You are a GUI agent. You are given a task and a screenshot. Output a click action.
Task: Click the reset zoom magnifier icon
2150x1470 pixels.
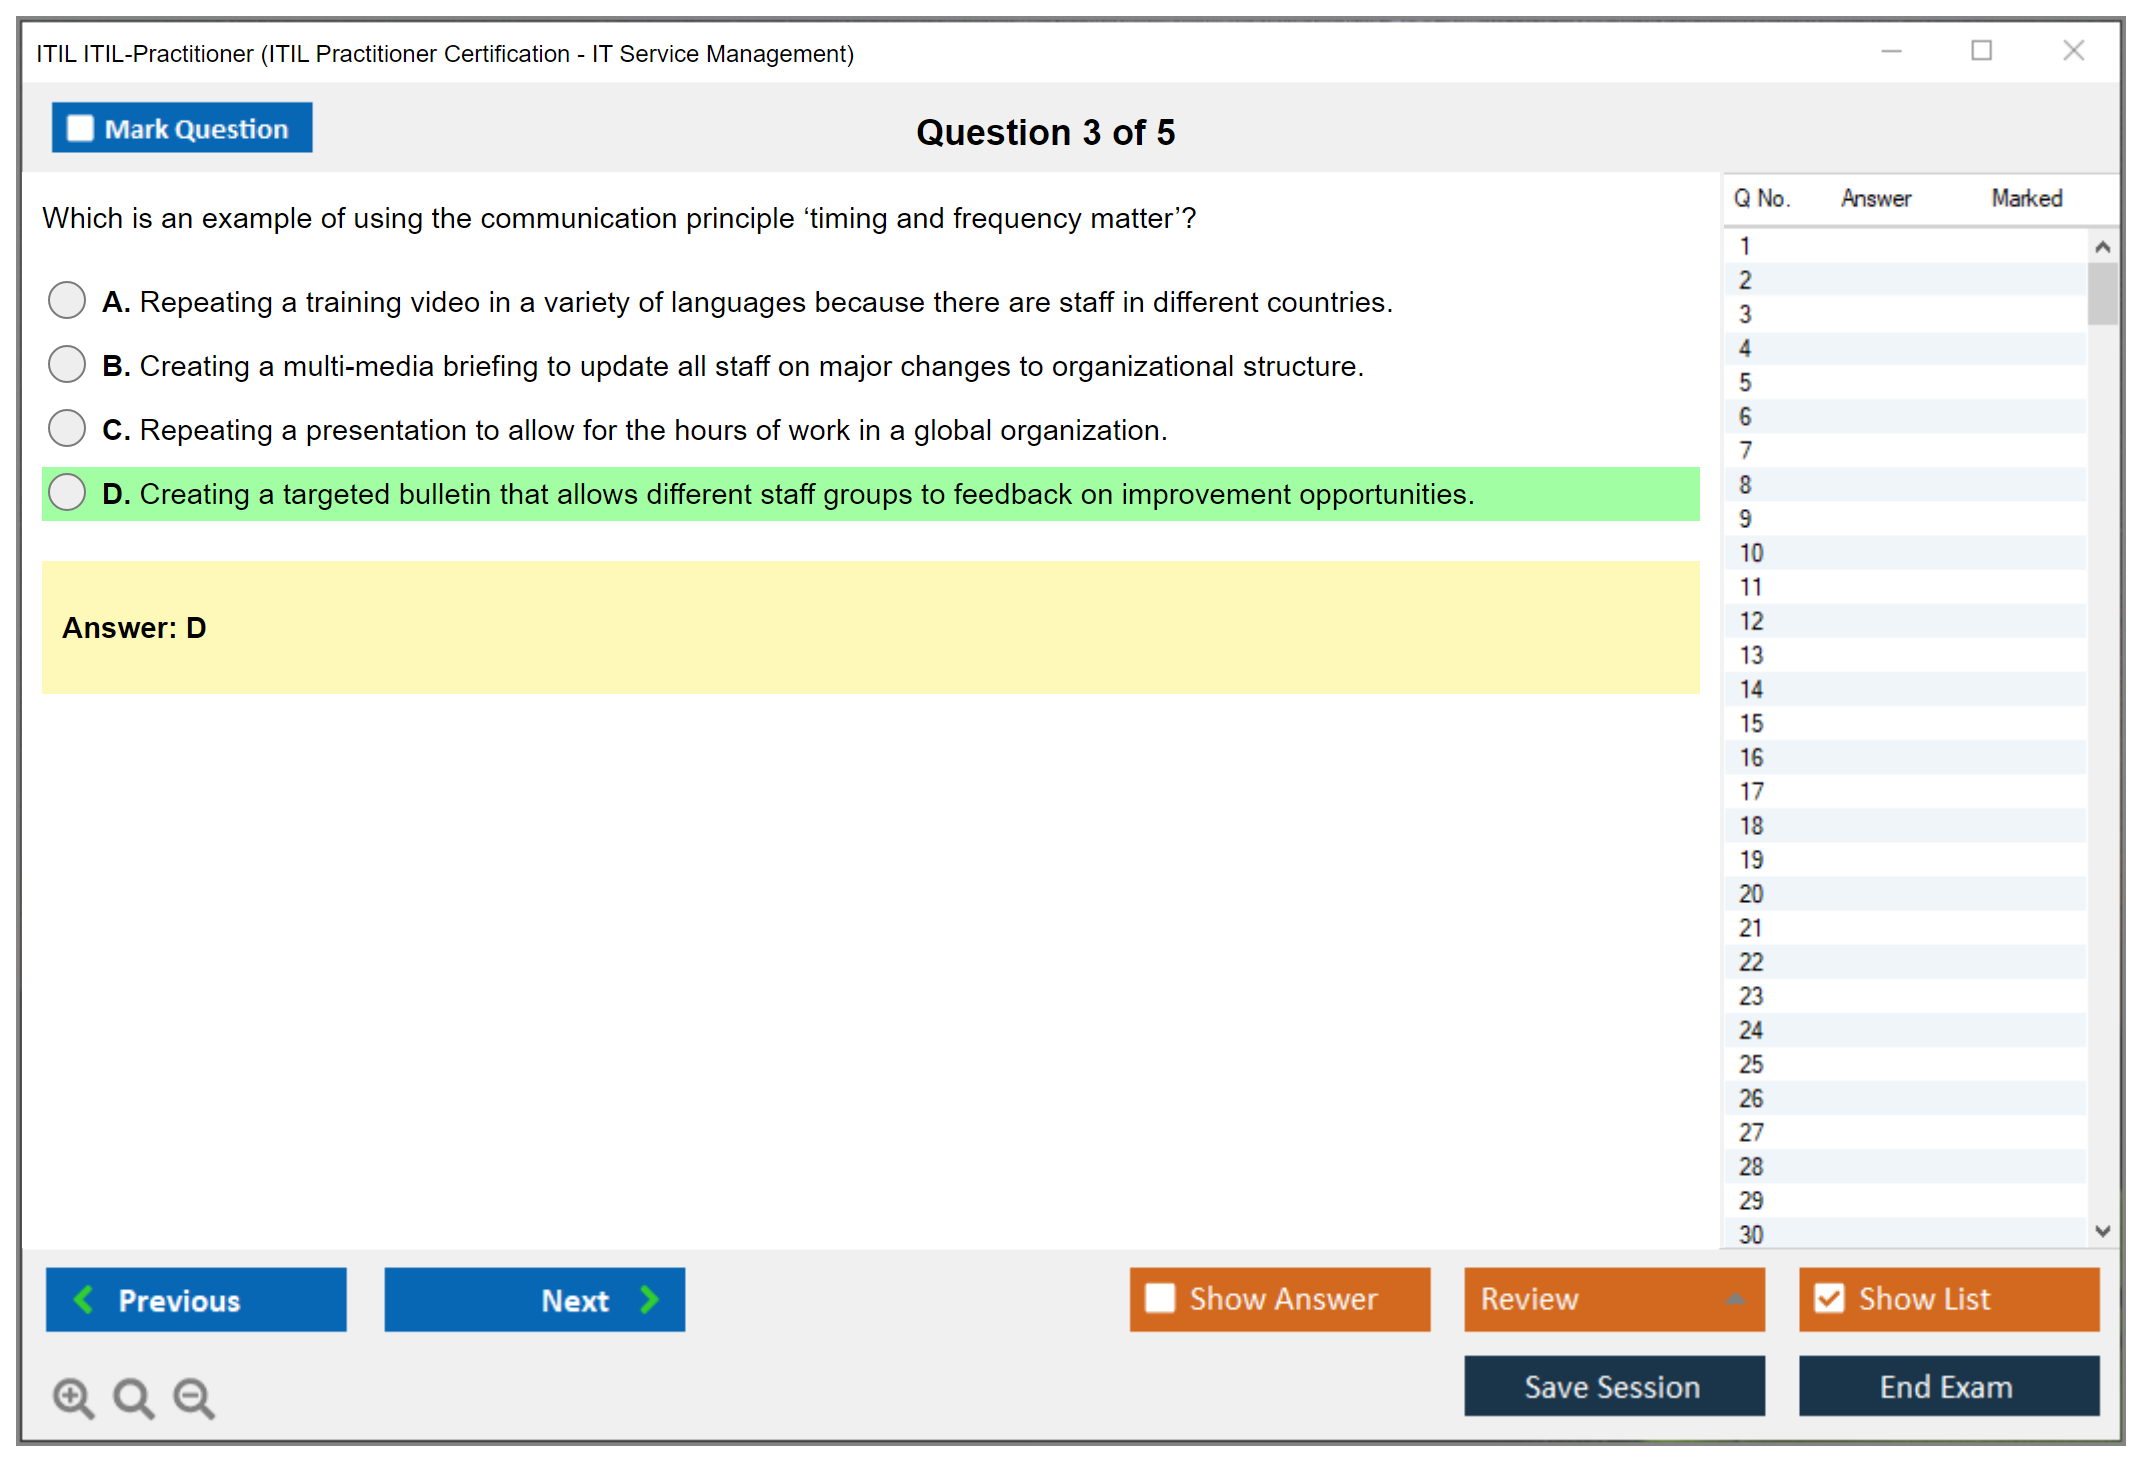[x=133, y=1397]
